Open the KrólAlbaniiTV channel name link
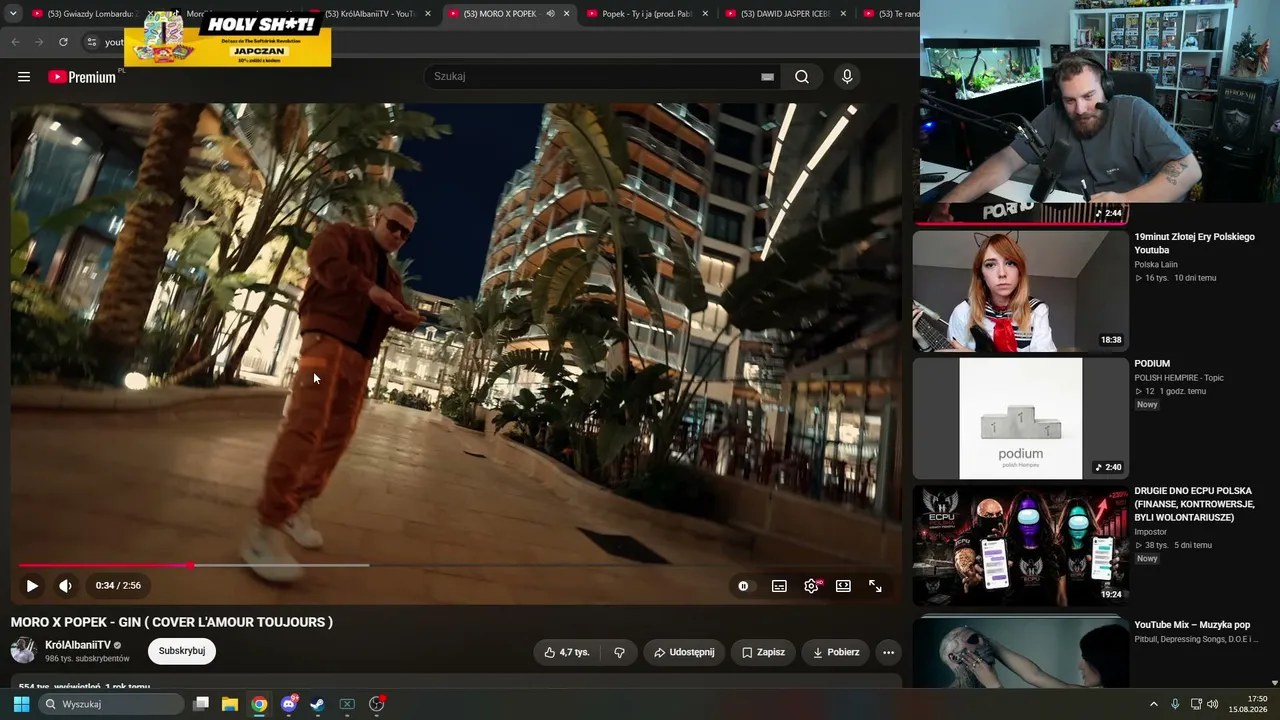 click(x=78, y=645)
